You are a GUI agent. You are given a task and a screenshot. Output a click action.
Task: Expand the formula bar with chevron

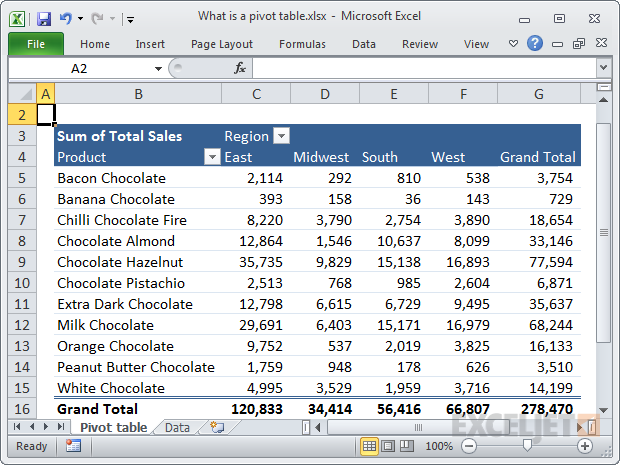point(603,68)
